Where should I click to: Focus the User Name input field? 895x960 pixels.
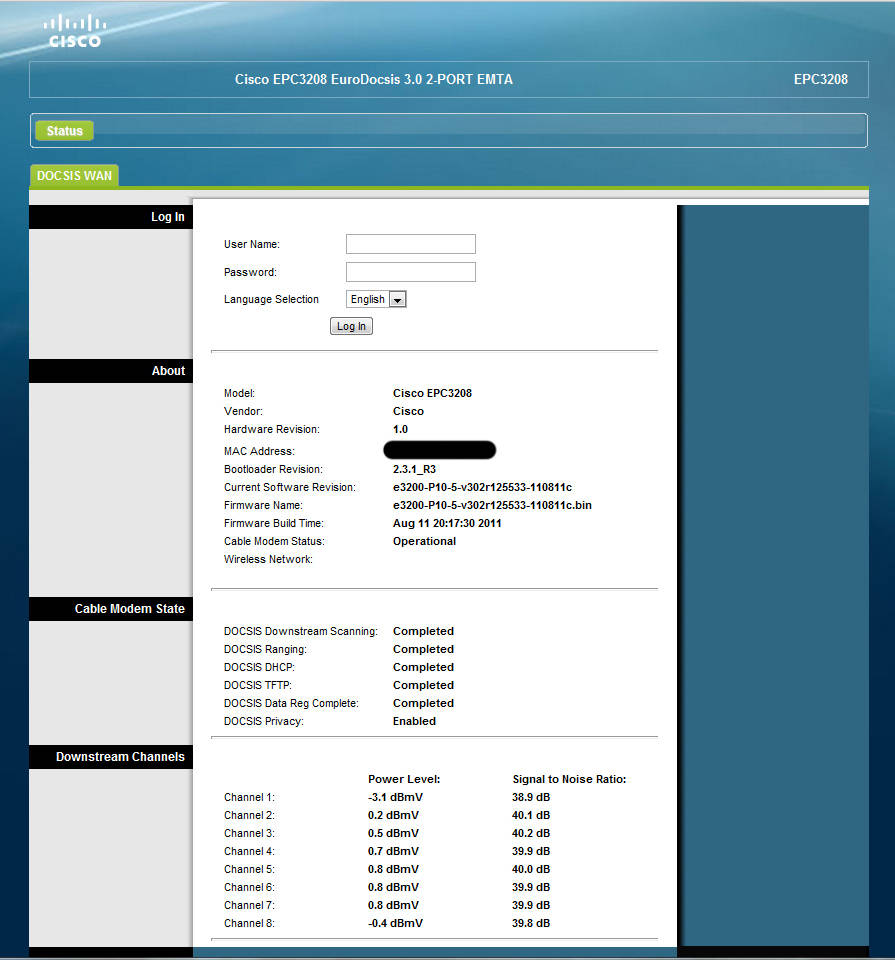[x=410, y=244]
